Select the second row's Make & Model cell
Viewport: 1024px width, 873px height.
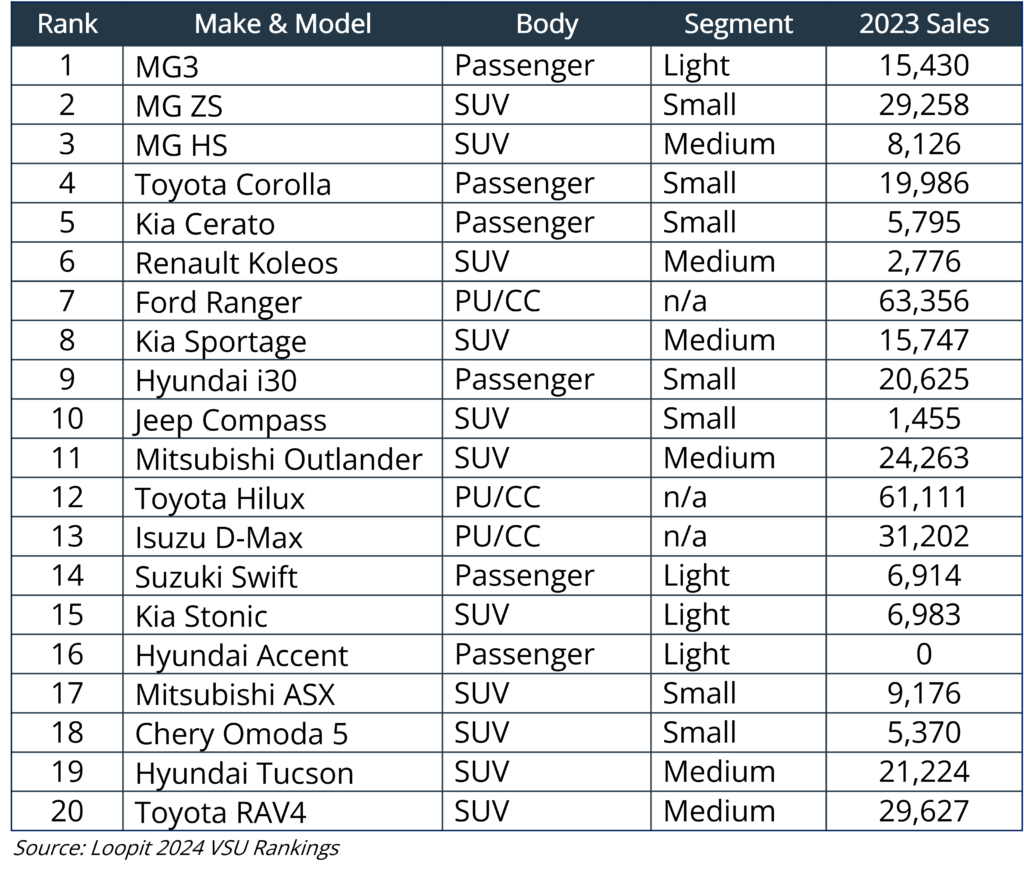coord(282,105)
